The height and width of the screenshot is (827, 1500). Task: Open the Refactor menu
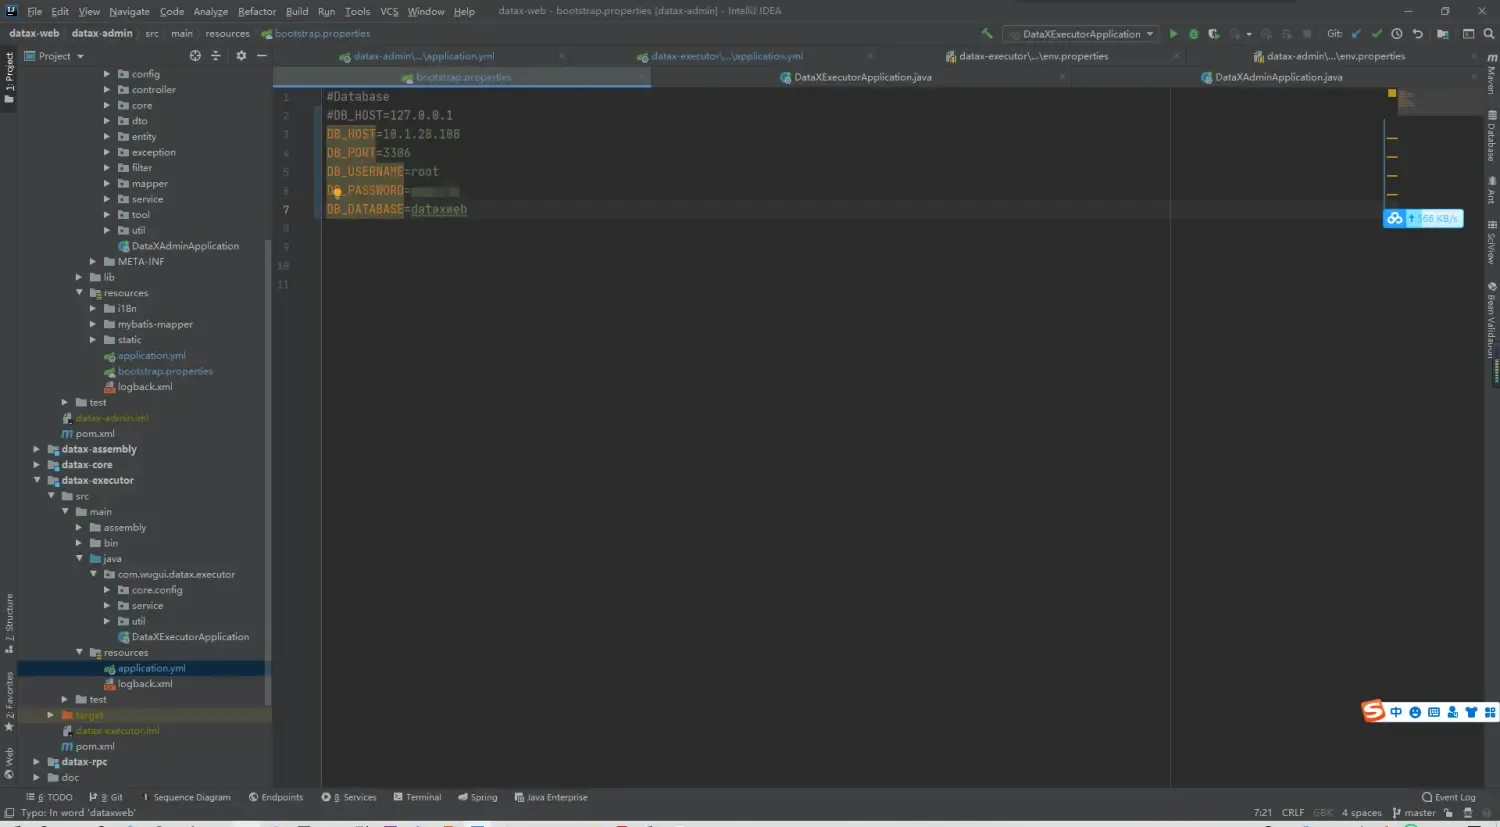[x=256, y=11]
